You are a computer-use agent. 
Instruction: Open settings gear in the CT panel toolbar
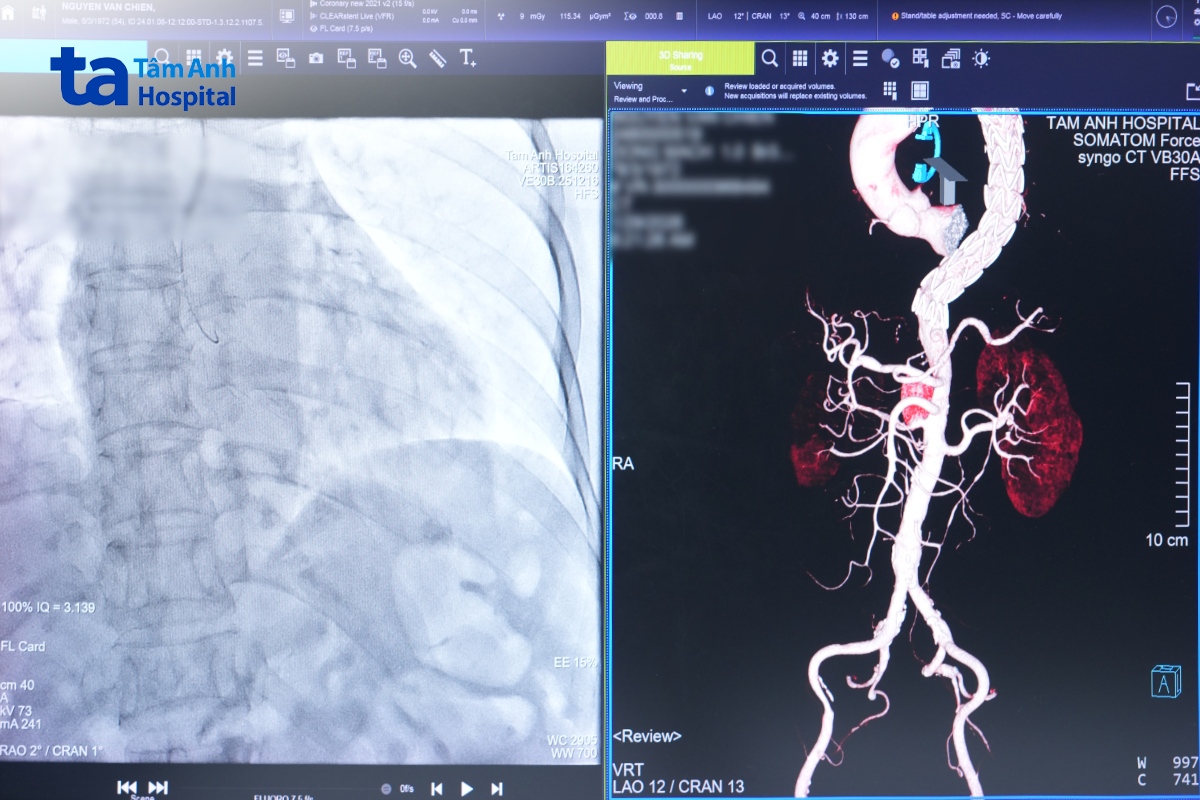830,58
